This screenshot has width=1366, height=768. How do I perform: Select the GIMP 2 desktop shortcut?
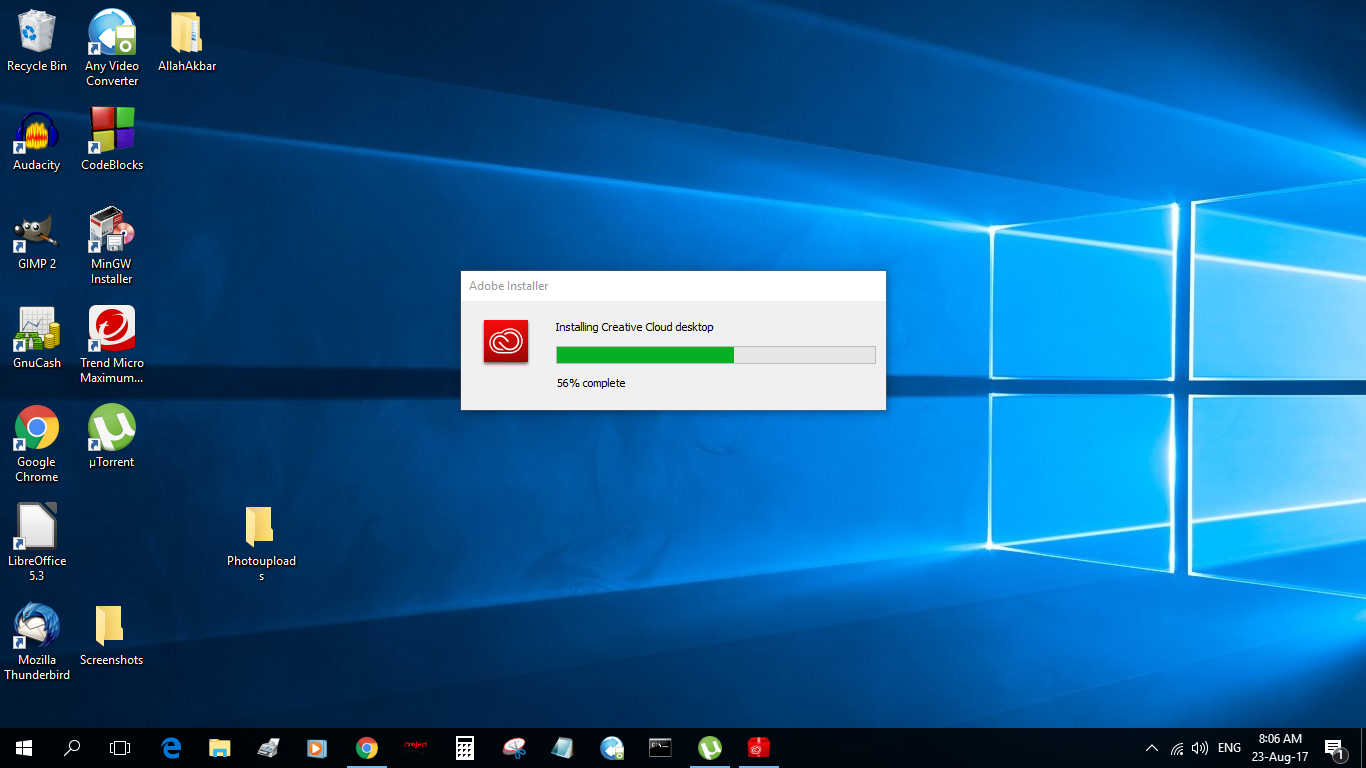click(x=37, y=239)
